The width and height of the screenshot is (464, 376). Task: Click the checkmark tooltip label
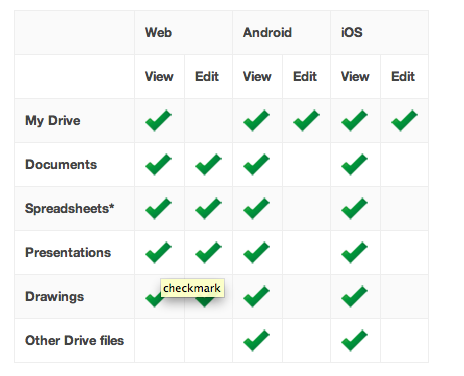click(192, 288)
